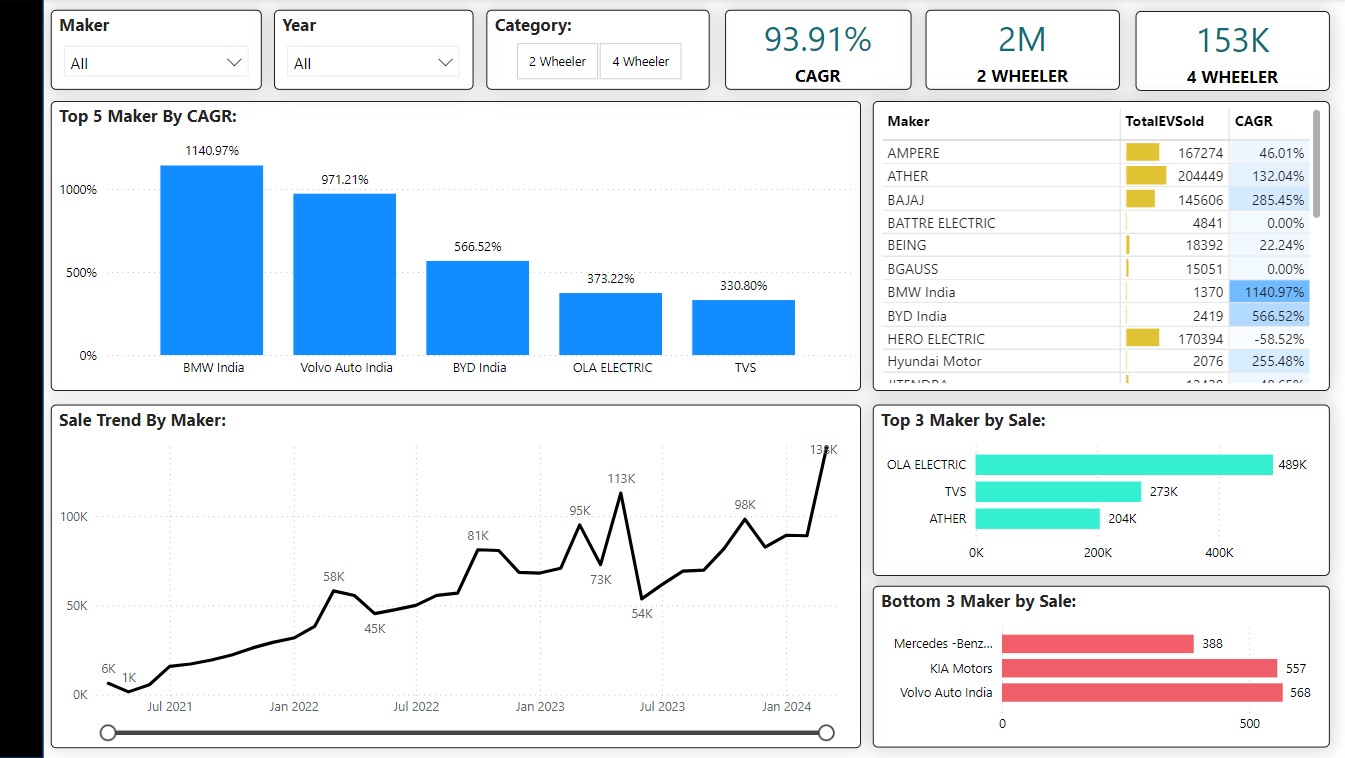Click the Hyundai Motor table row
1345x758 pixels.
tap(1096, 361)
